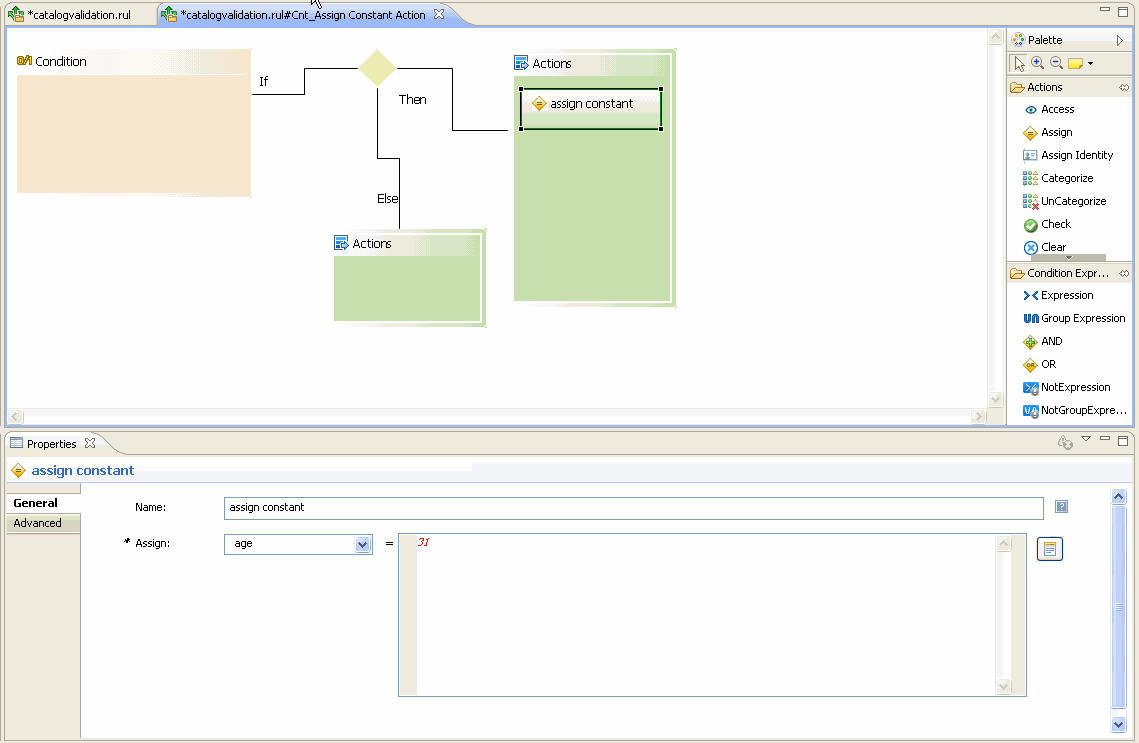Collapse the Actions palette drawer

[1045, 87]
